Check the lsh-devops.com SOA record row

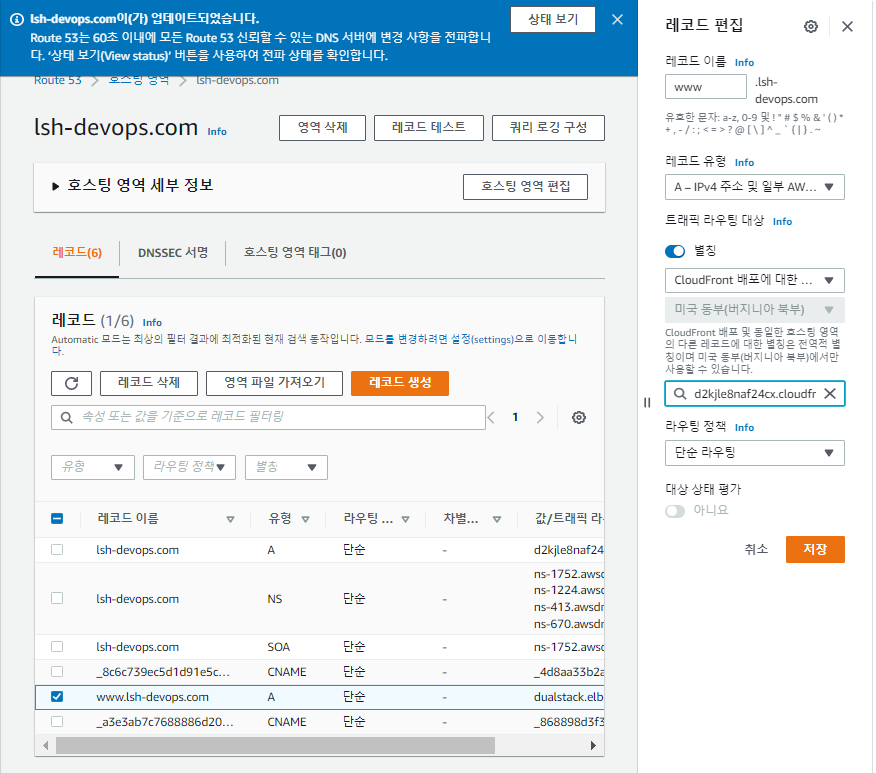tap(57, 646)
